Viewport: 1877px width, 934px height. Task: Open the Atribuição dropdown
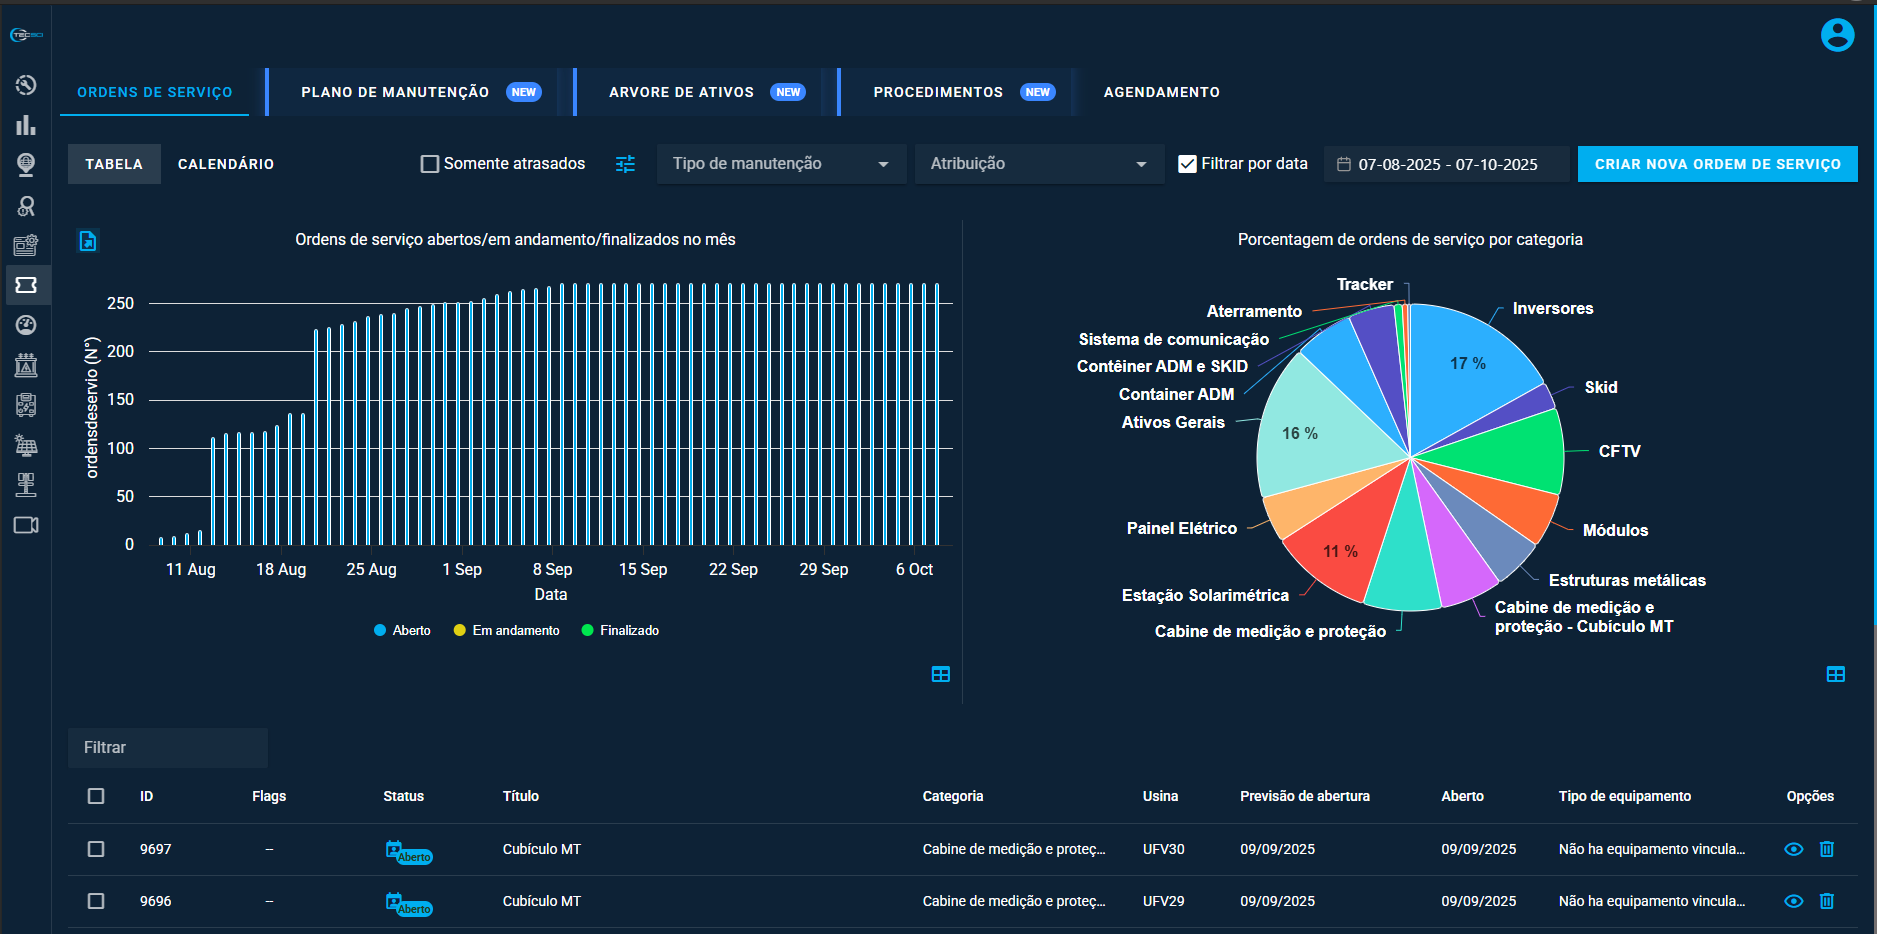click(1038, 164)
